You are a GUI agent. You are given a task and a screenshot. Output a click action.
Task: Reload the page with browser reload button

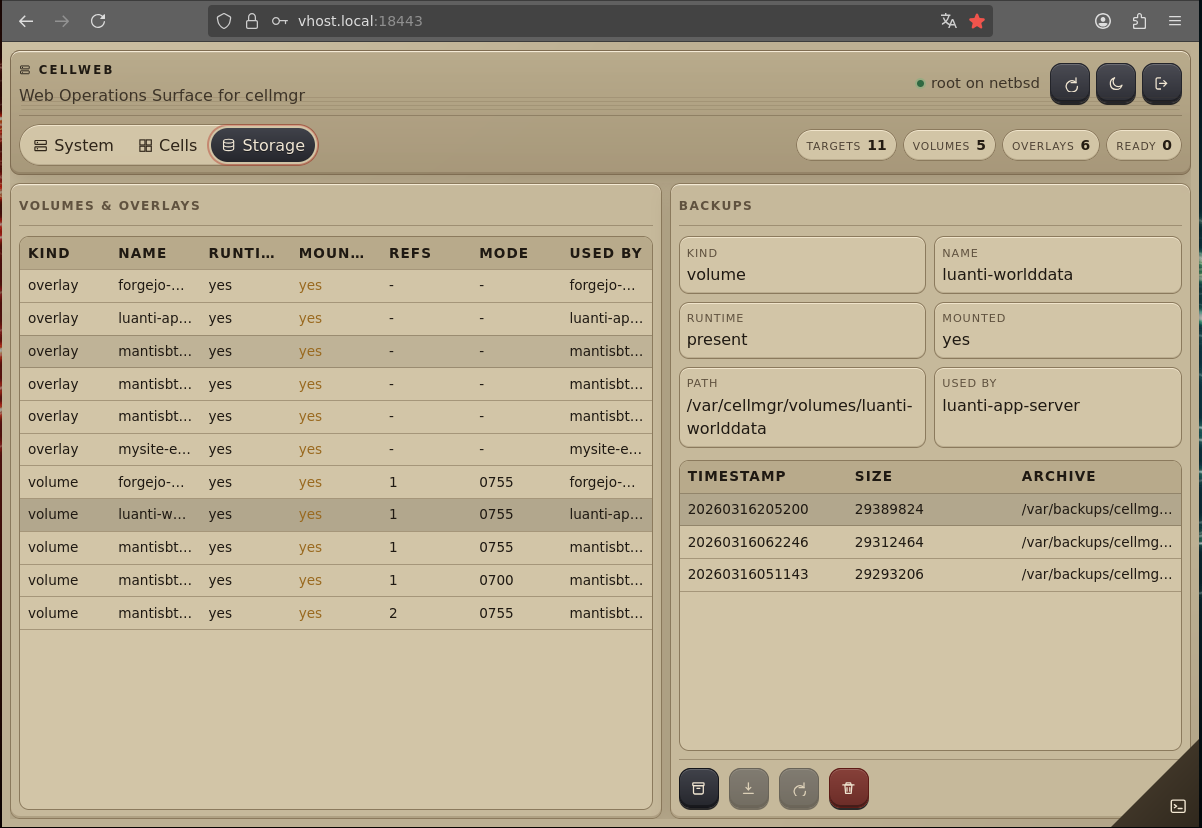point(98,21)
